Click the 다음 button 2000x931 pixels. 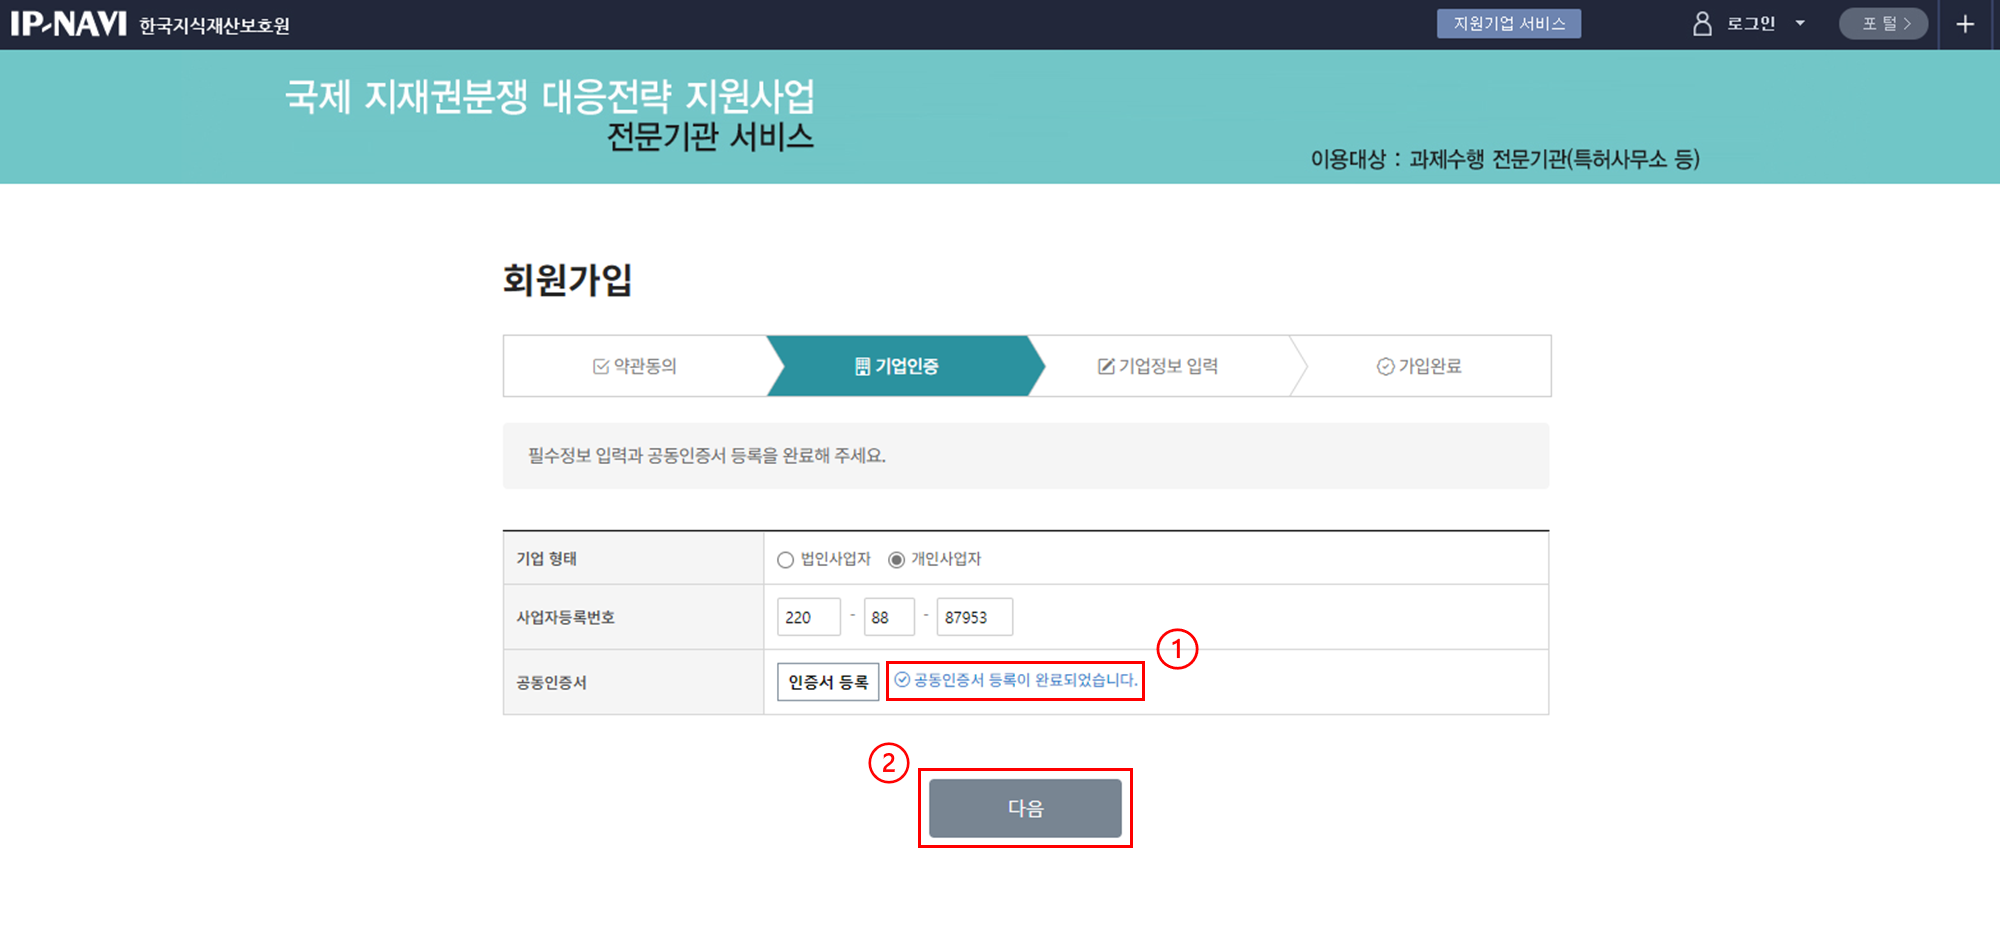pos(1025,808)
